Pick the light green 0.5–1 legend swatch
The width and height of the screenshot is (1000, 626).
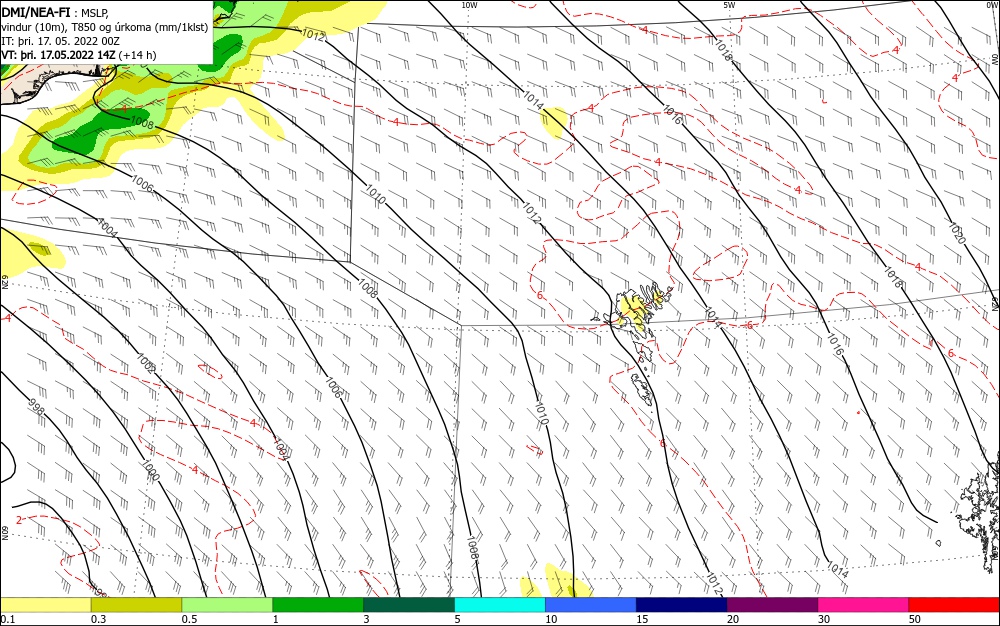227,605
